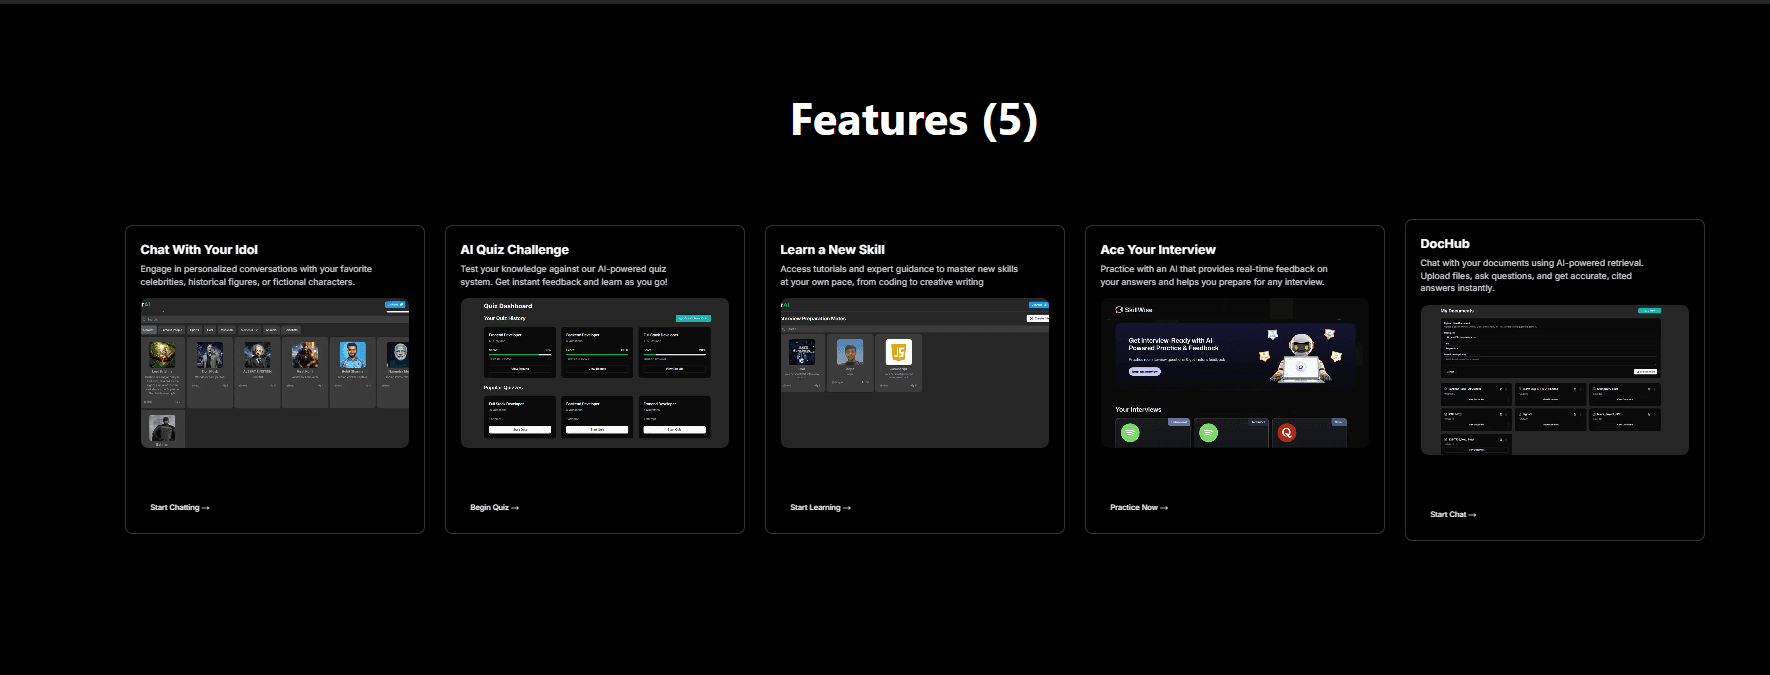
Task: Click the Ace Your Interview preview image
Action: (x=1235, y=373)
